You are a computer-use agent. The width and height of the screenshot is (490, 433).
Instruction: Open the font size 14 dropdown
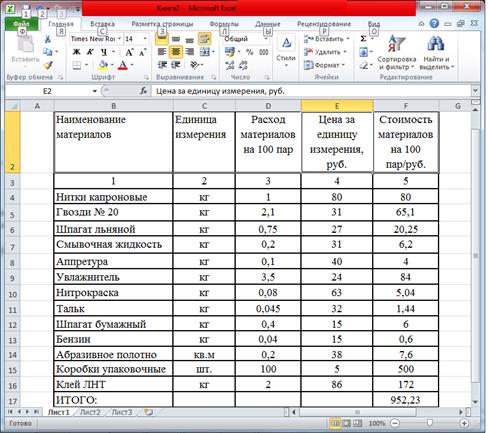145,39
